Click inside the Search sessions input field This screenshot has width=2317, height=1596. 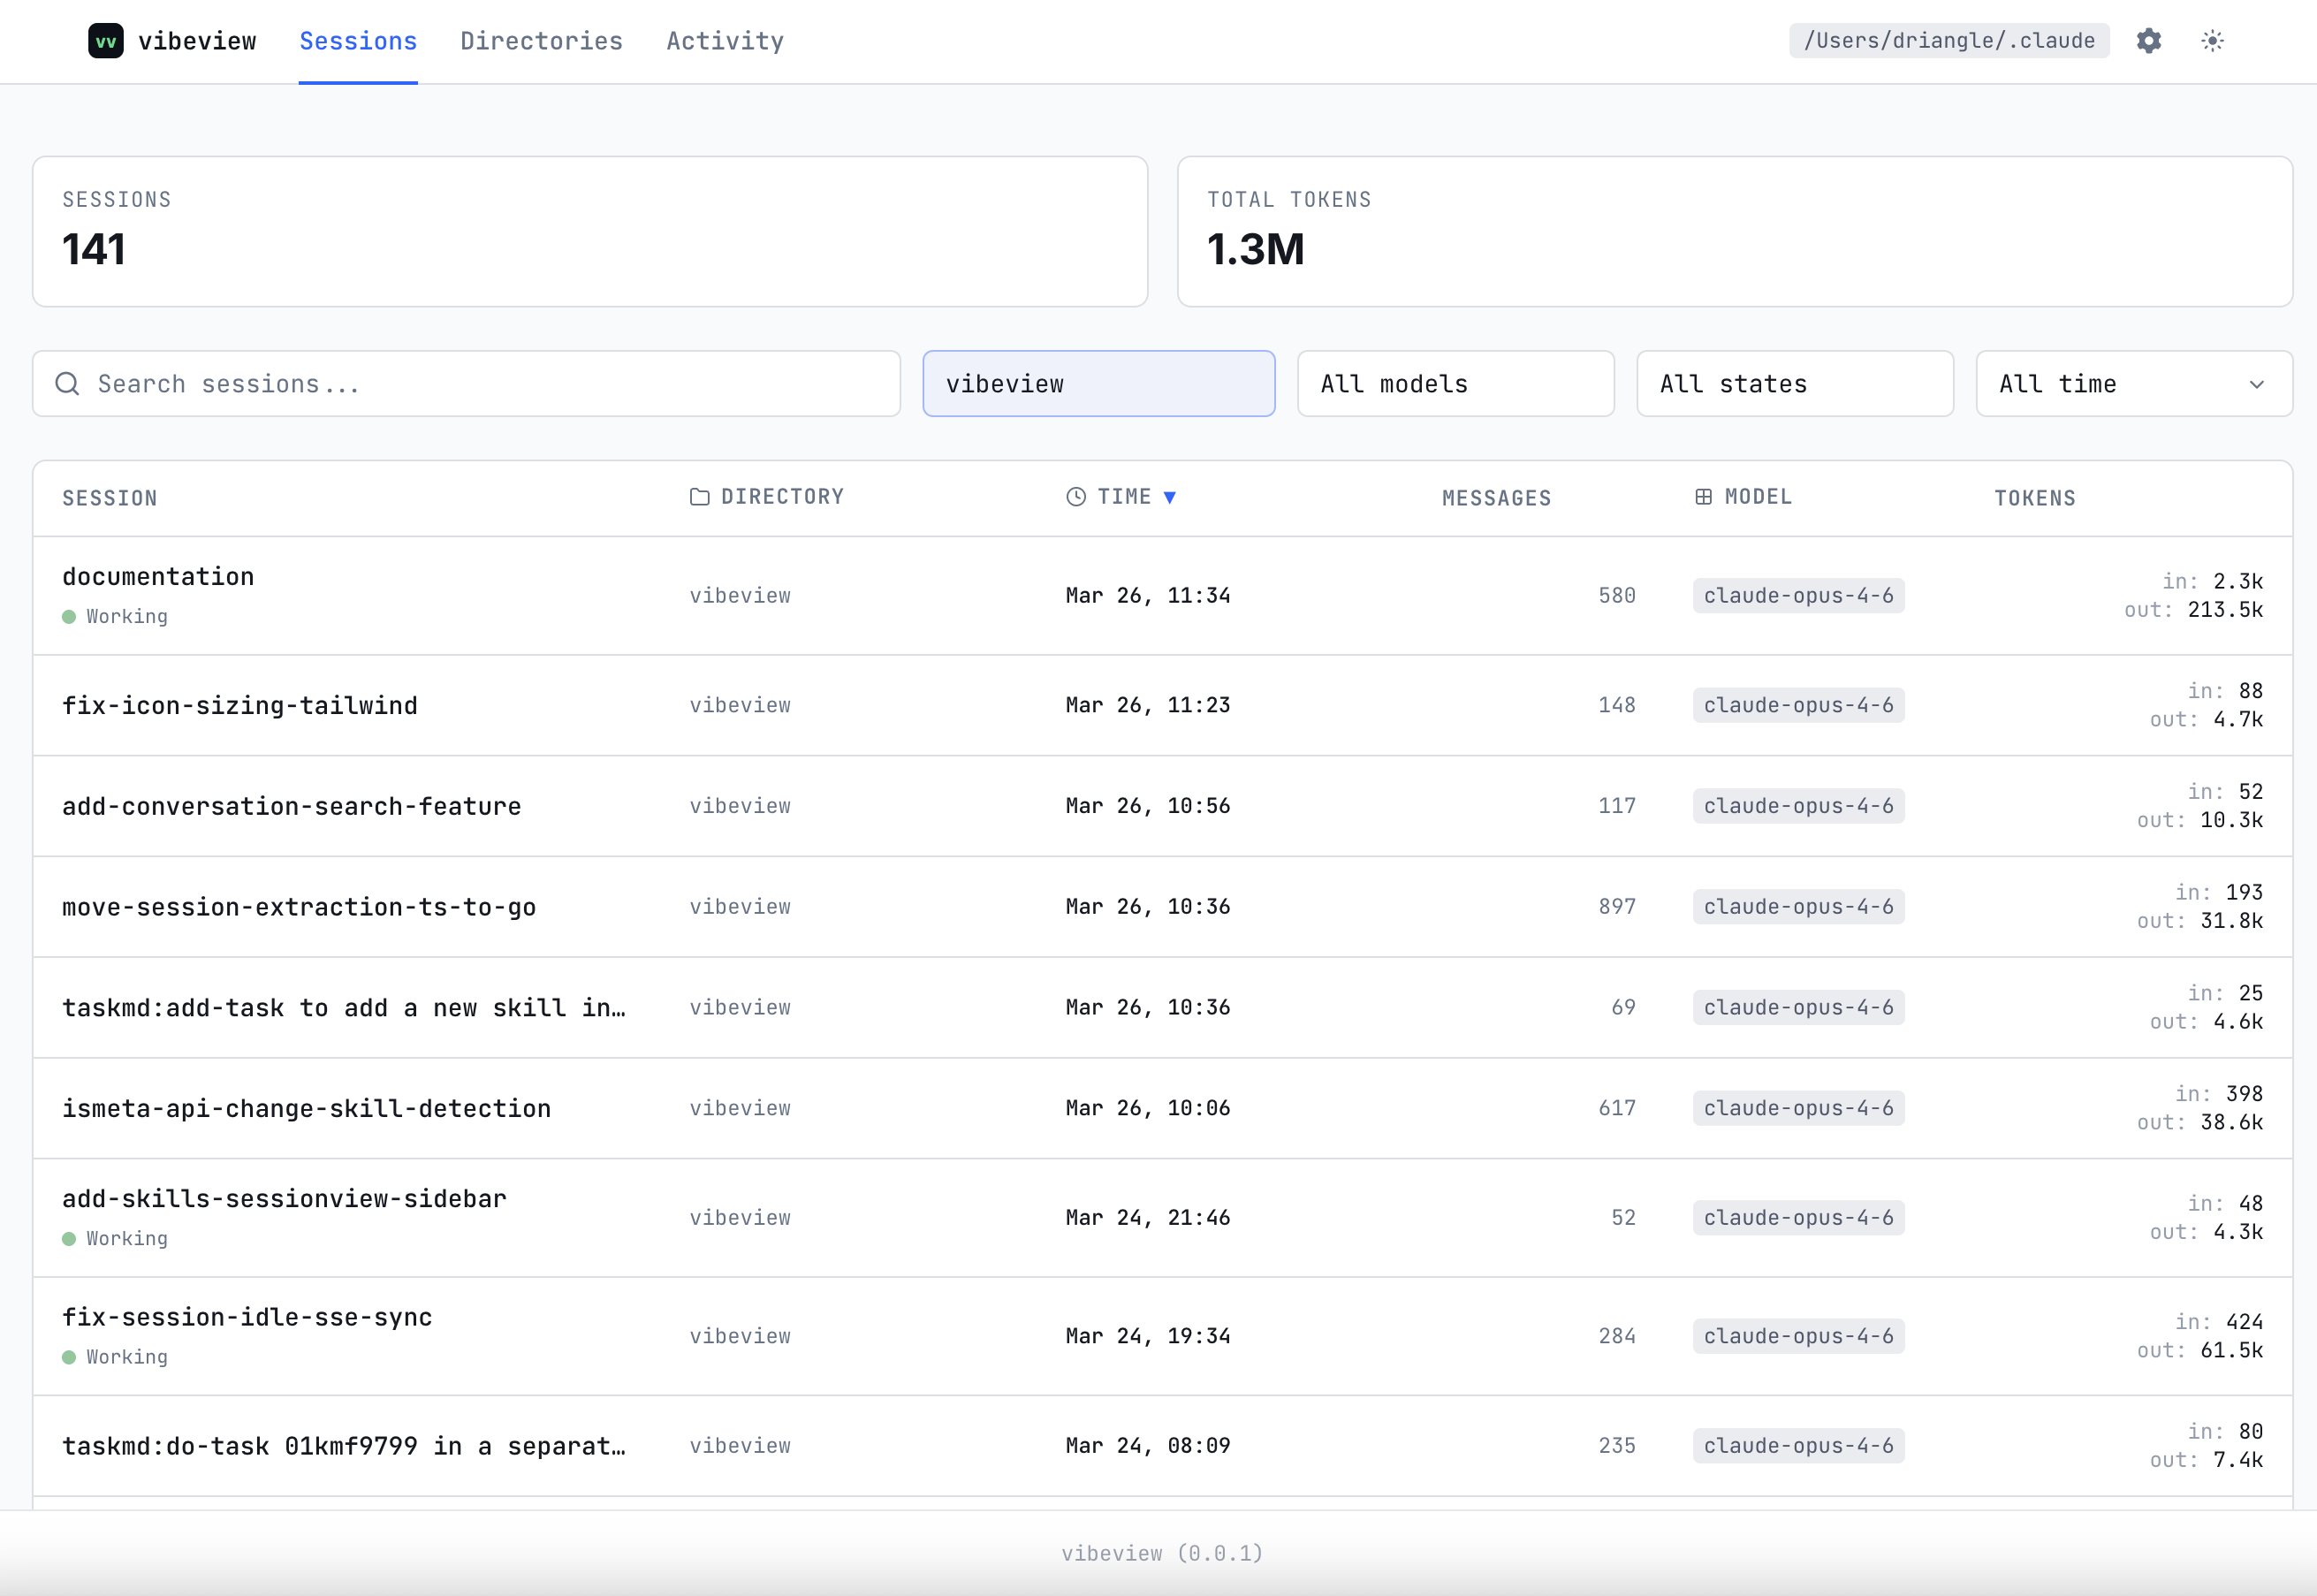tap(400, 383)
